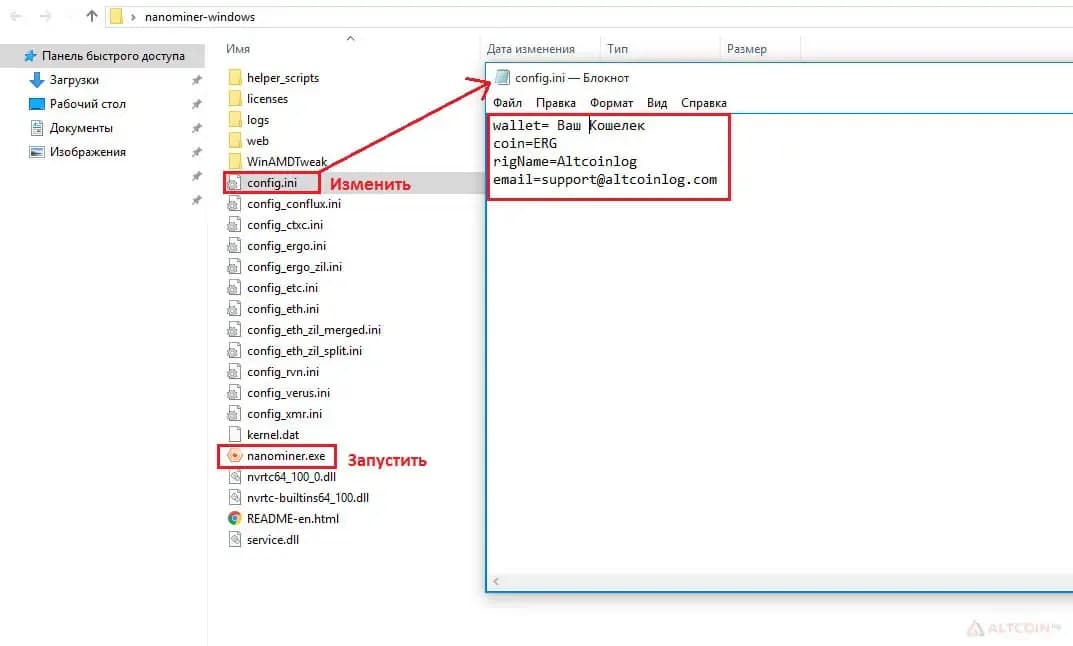
Task: Click the config_conflux.ini file icon
Action: 234,204
